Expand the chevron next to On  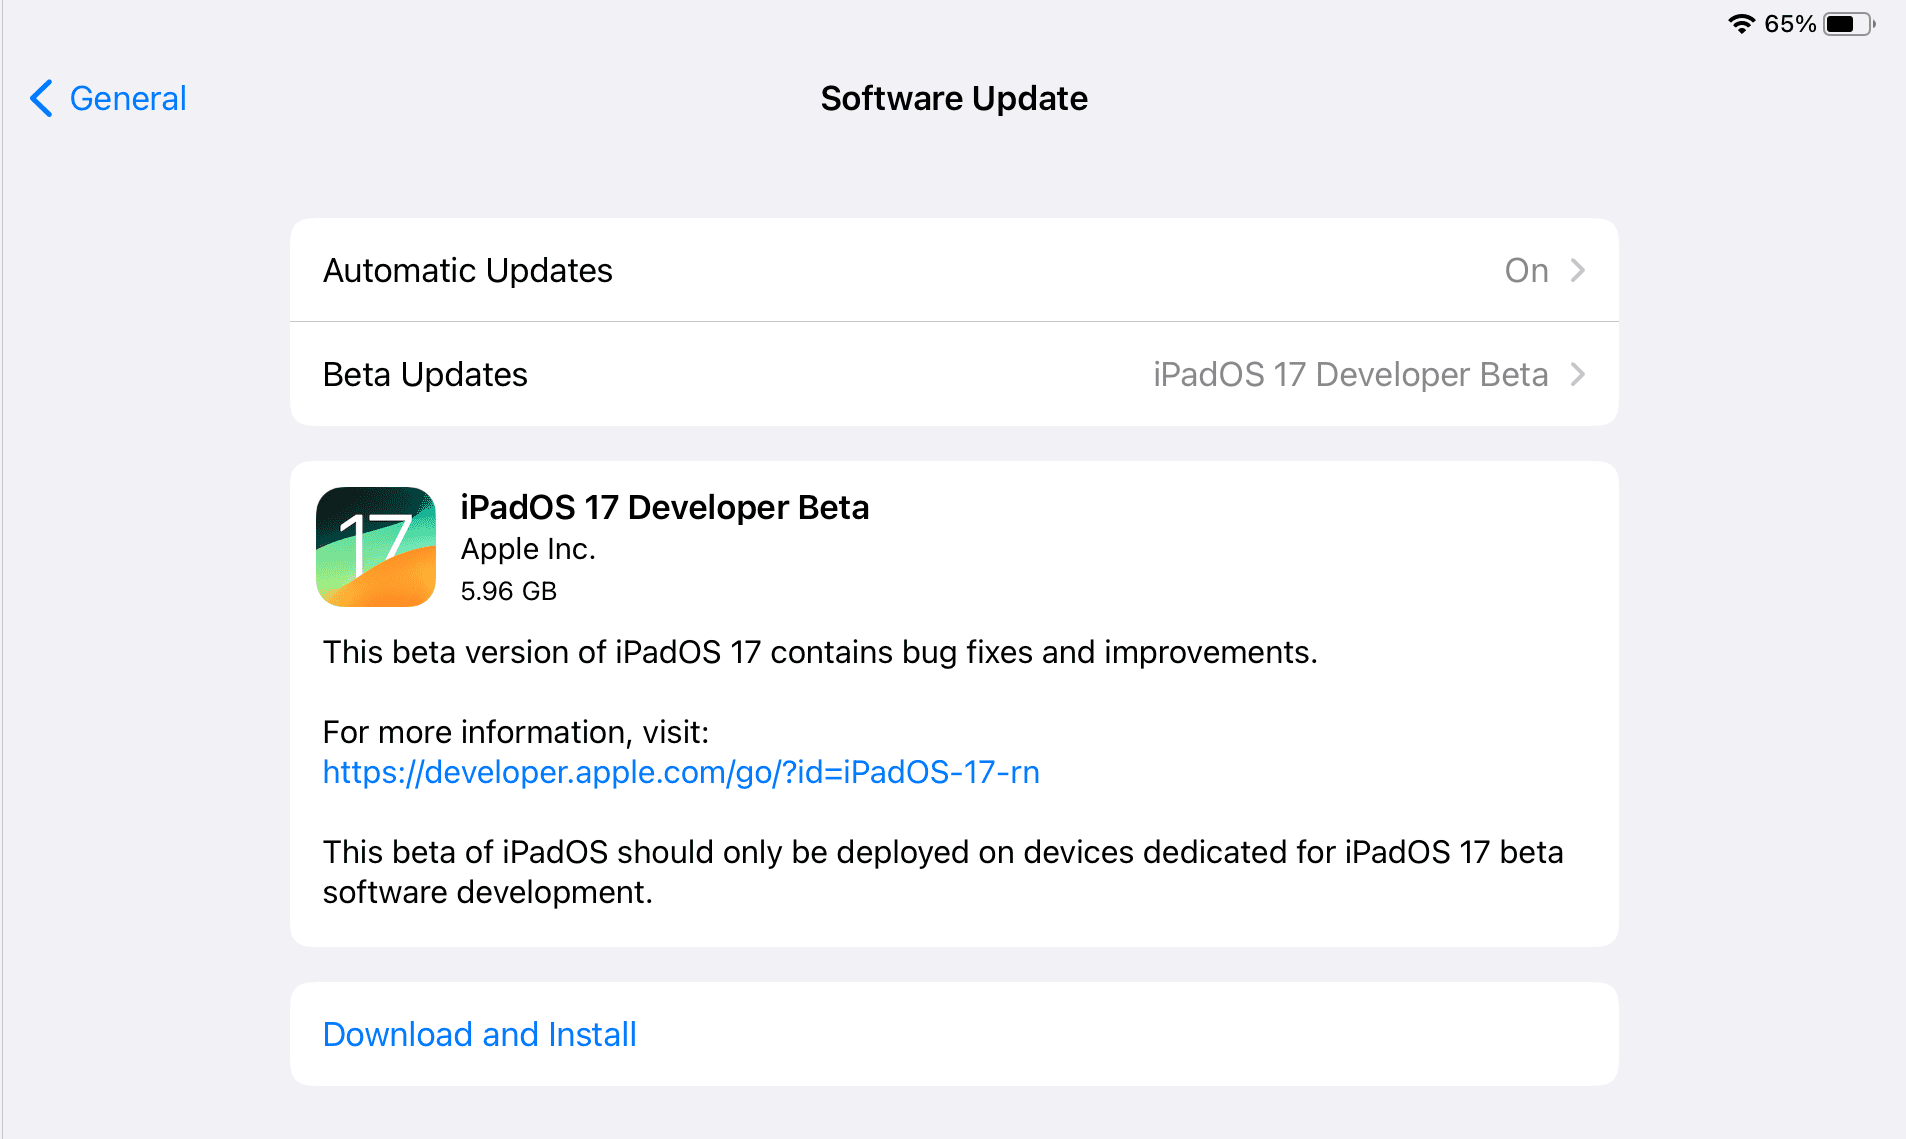point(1577,270)
